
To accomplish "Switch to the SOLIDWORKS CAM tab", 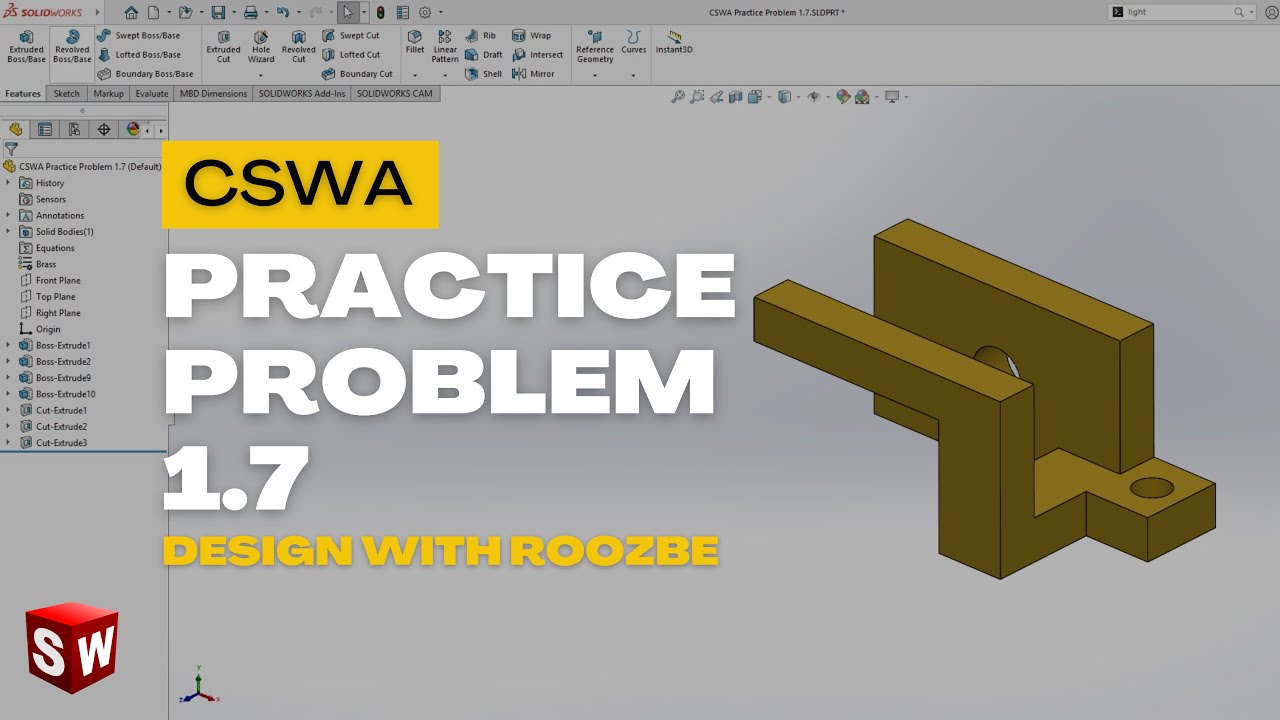I will click(395, 94).
